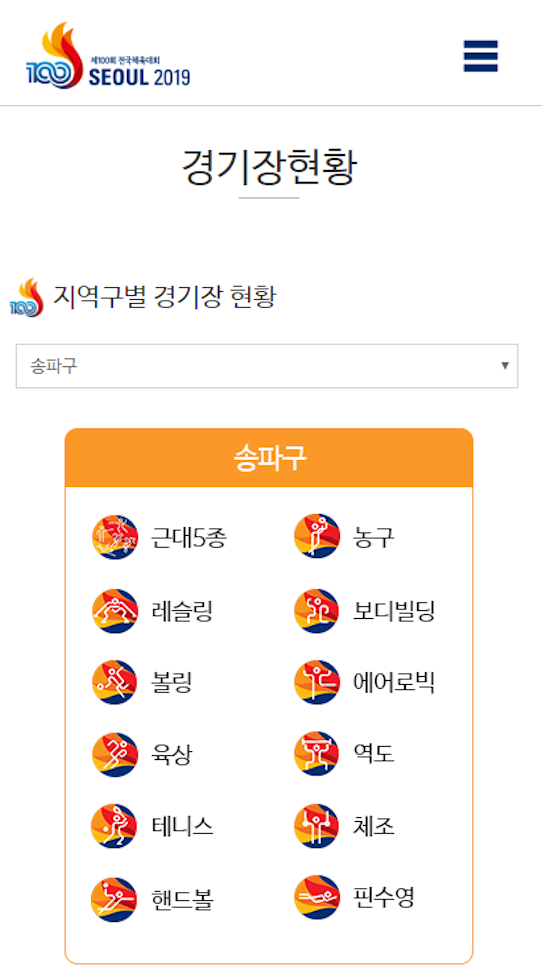This screenshot has height=970, width=542.
Task: Click the SEOUL 2019 logo
Action: point(108,56)
